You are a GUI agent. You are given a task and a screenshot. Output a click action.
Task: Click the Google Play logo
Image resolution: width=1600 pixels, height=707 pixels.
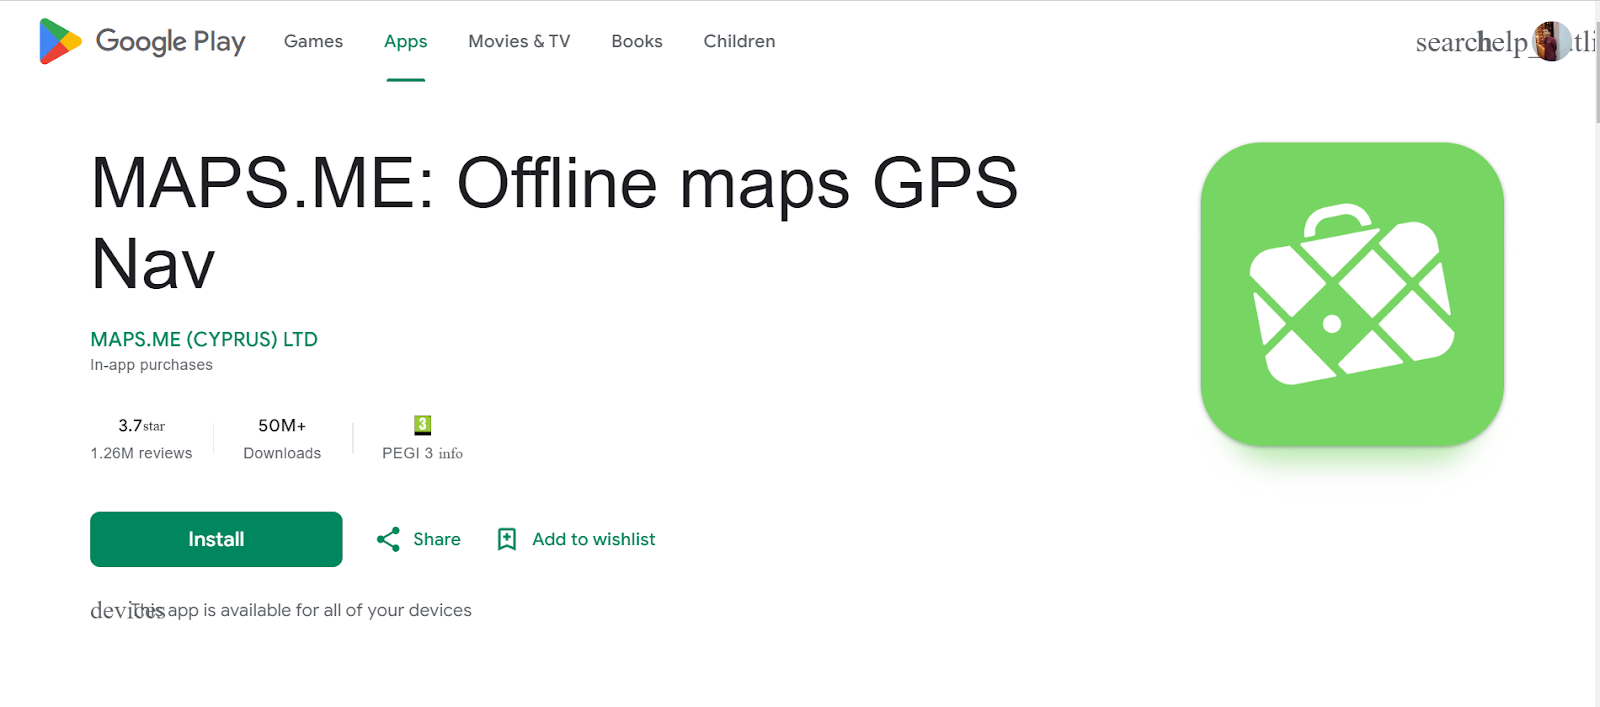142,41
